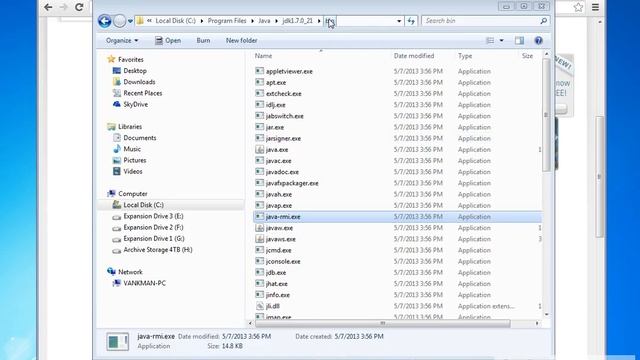Select Program Files breadcrumb segment
The image size is (640, 360).
pos(227,21)
